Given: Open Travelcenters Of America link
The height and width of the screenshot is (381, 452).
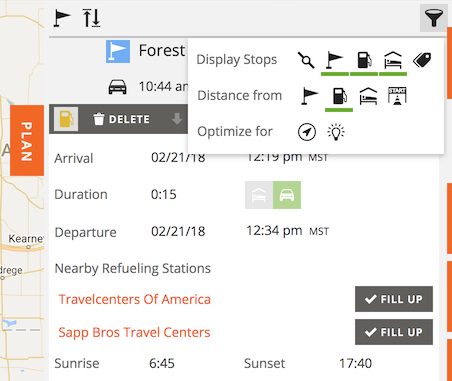Looking at the screenshot, I should click(134, 299).
